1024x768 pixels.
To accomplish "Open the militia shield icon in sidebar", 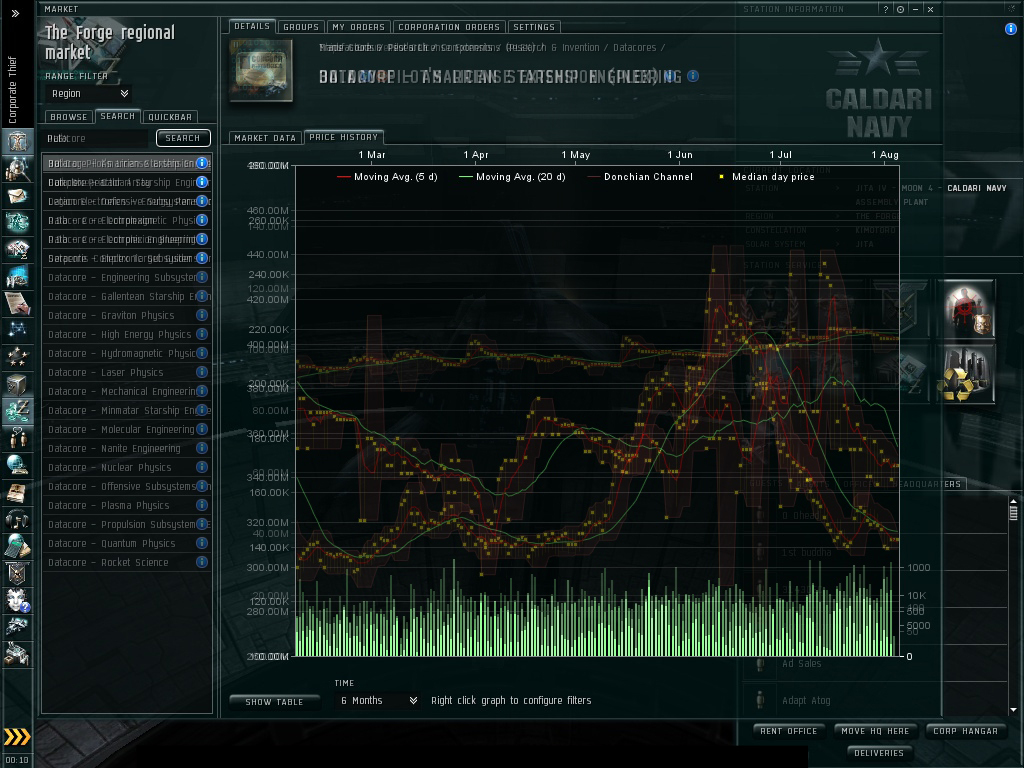I will pyautogui.click(x=17, y=573).
